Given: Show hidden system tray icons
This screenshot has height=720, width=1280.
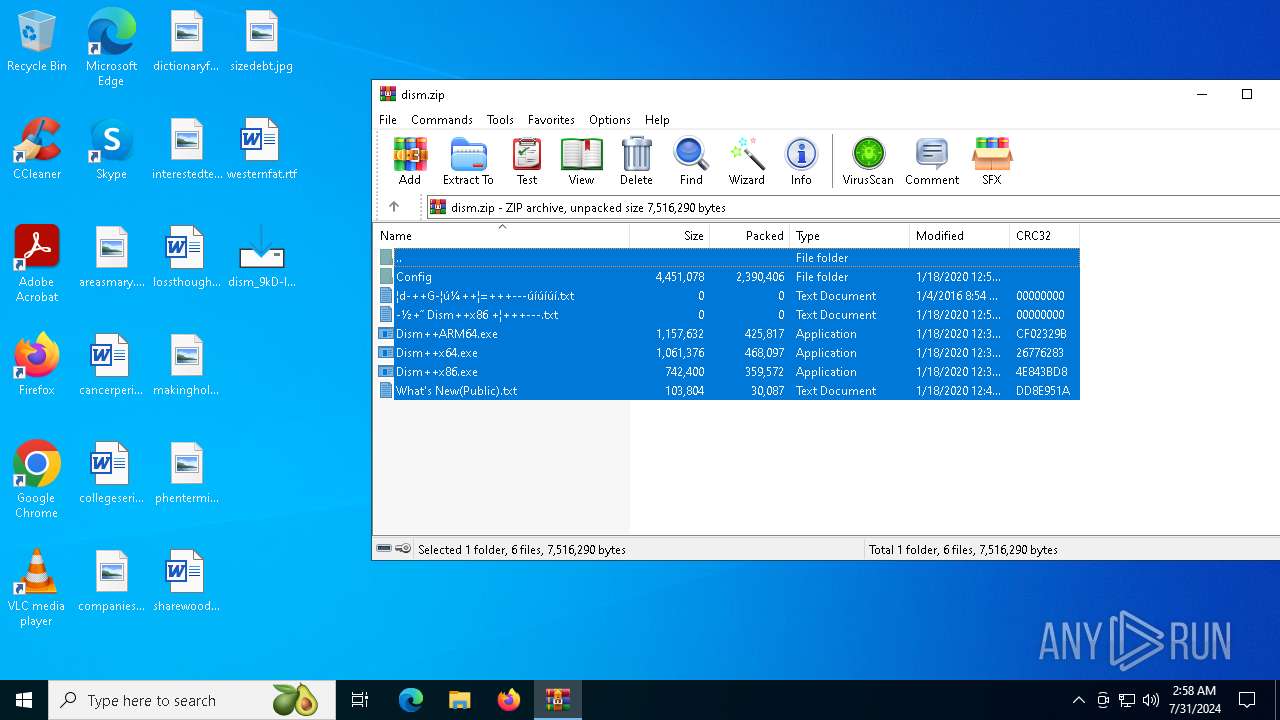Looking at the screenshot, I should 1078,700.
